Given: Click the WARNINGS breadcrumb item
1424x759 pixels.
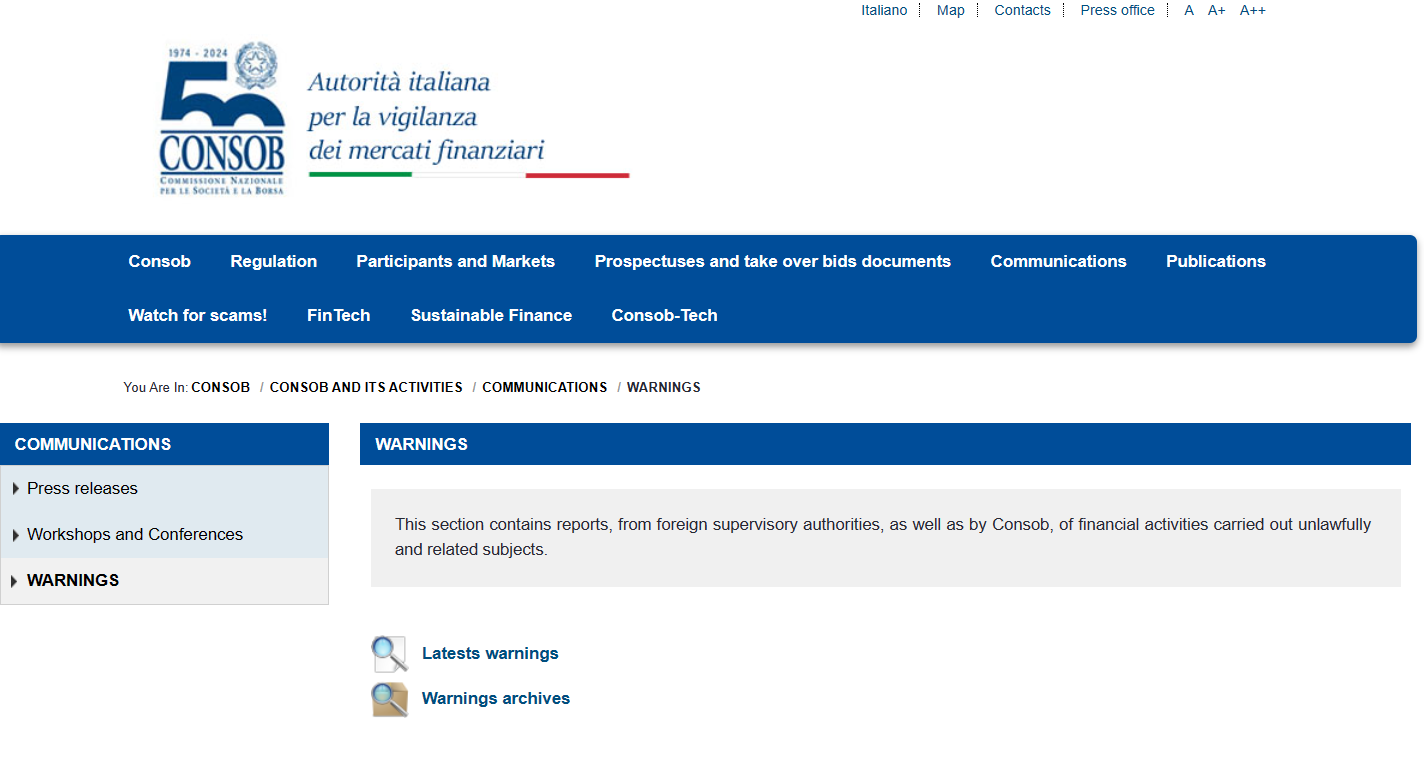Looking at the screenshot, I should tap(663, 387).
